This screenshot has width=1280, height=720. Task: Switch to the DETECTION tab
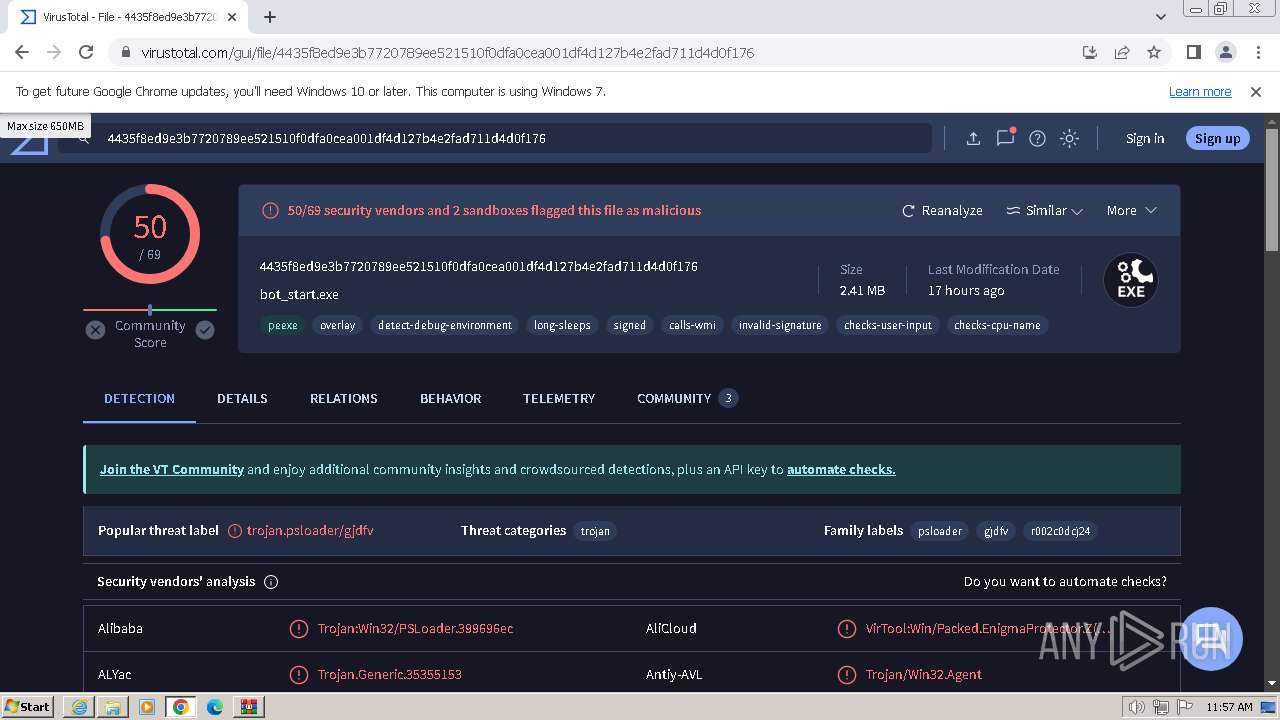click(x=139, y=398)
